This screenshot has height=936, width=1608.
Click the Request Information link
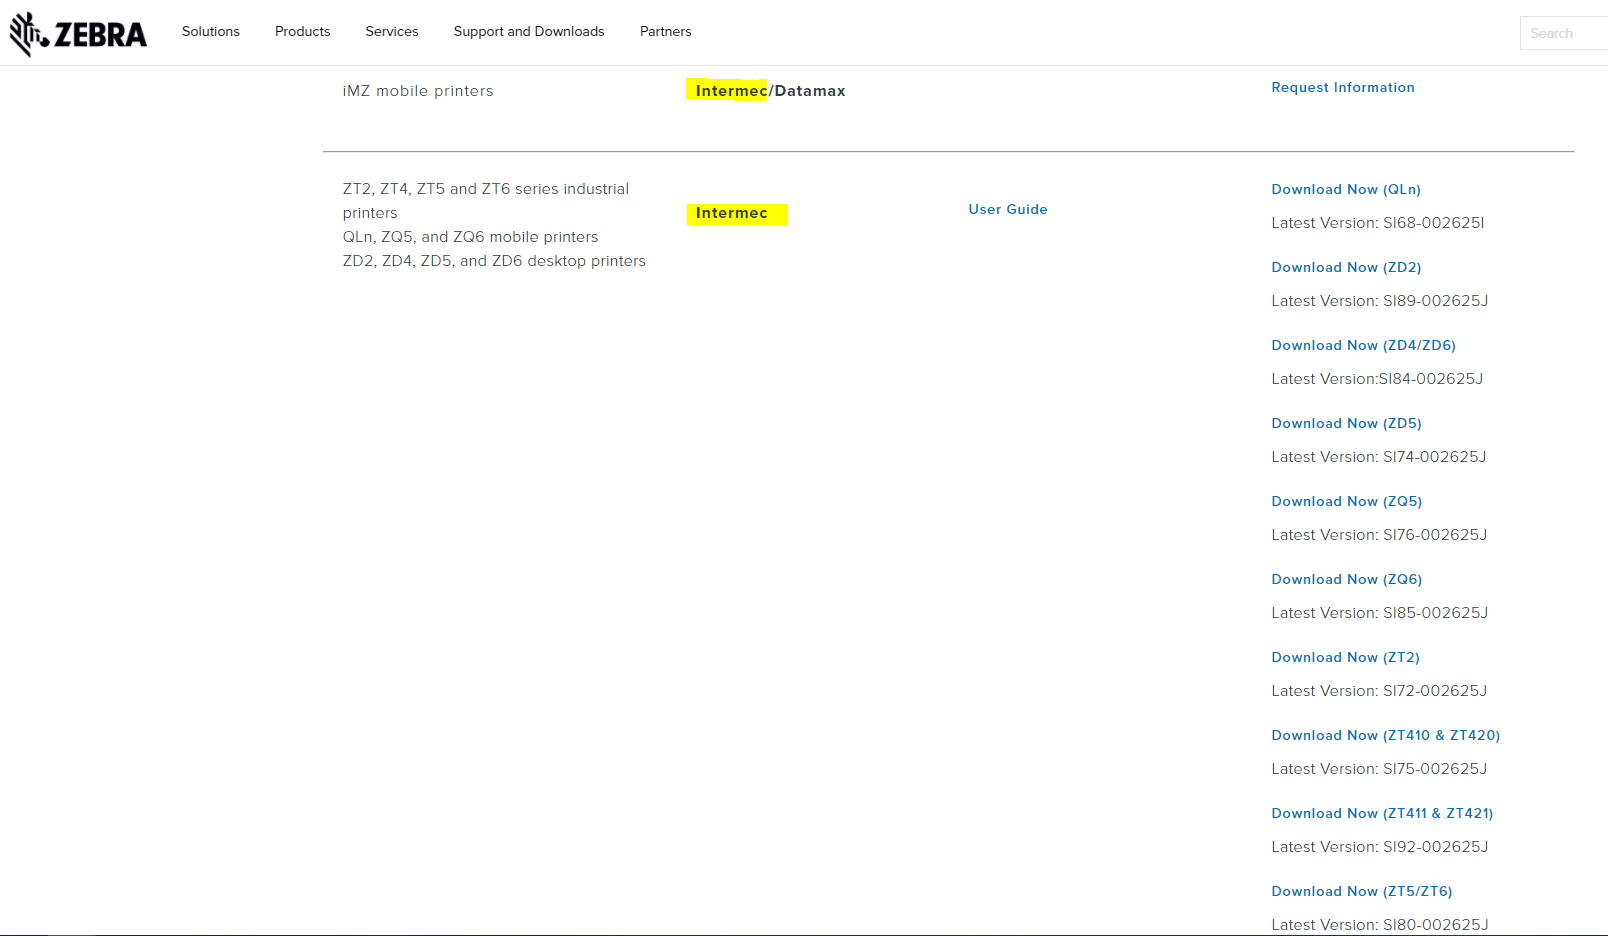point(1342,88)
